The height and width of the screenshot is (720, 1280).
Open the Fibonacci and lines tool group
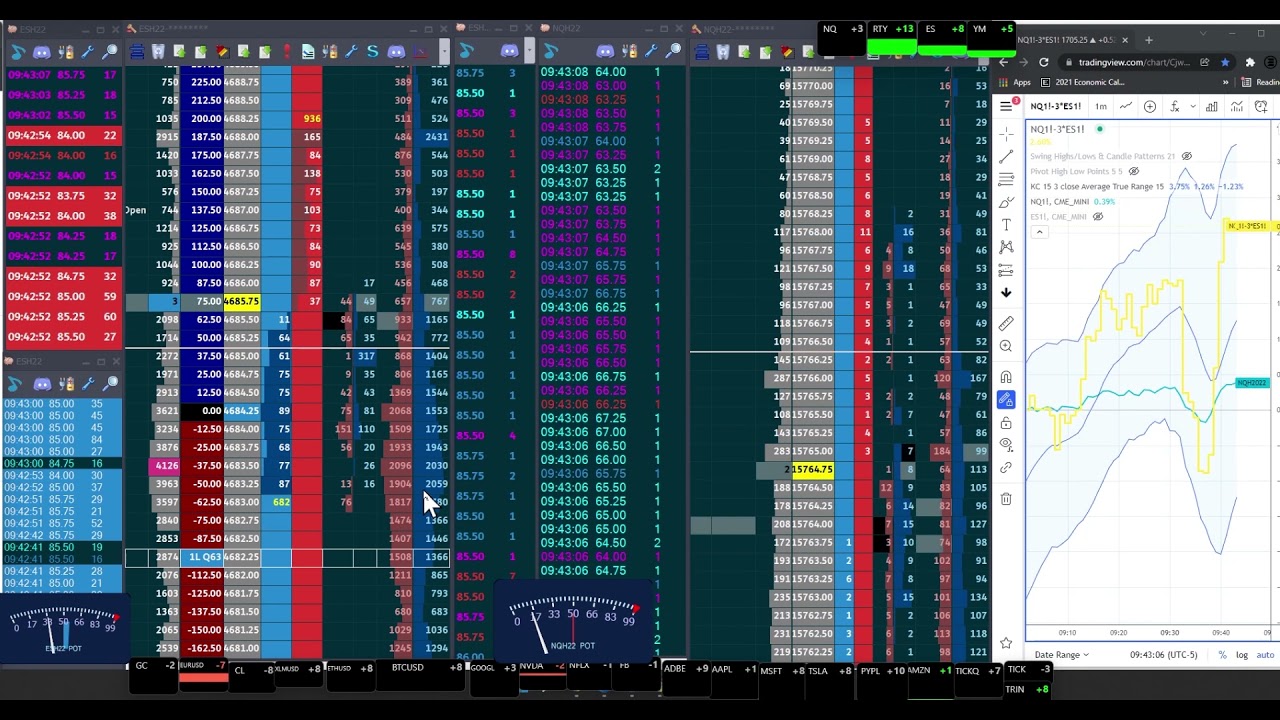pos(1006,179)
